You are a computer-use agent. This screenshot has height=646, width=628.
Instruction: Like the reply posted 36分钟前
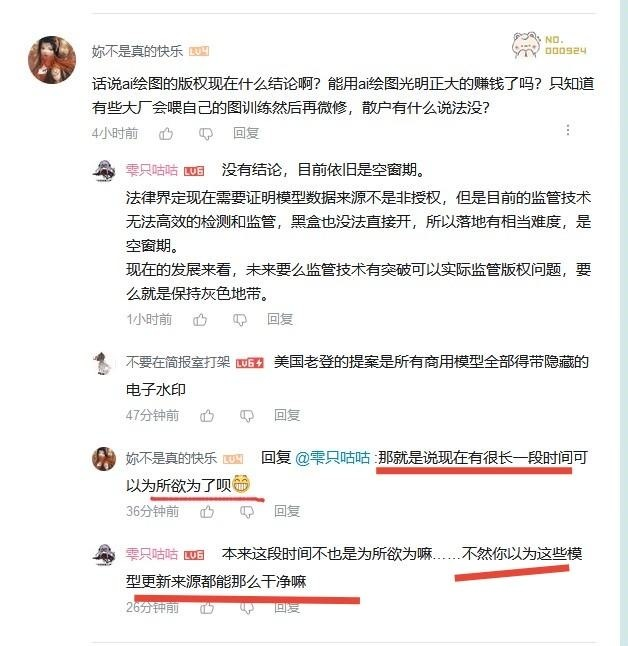tap(207, 512)
